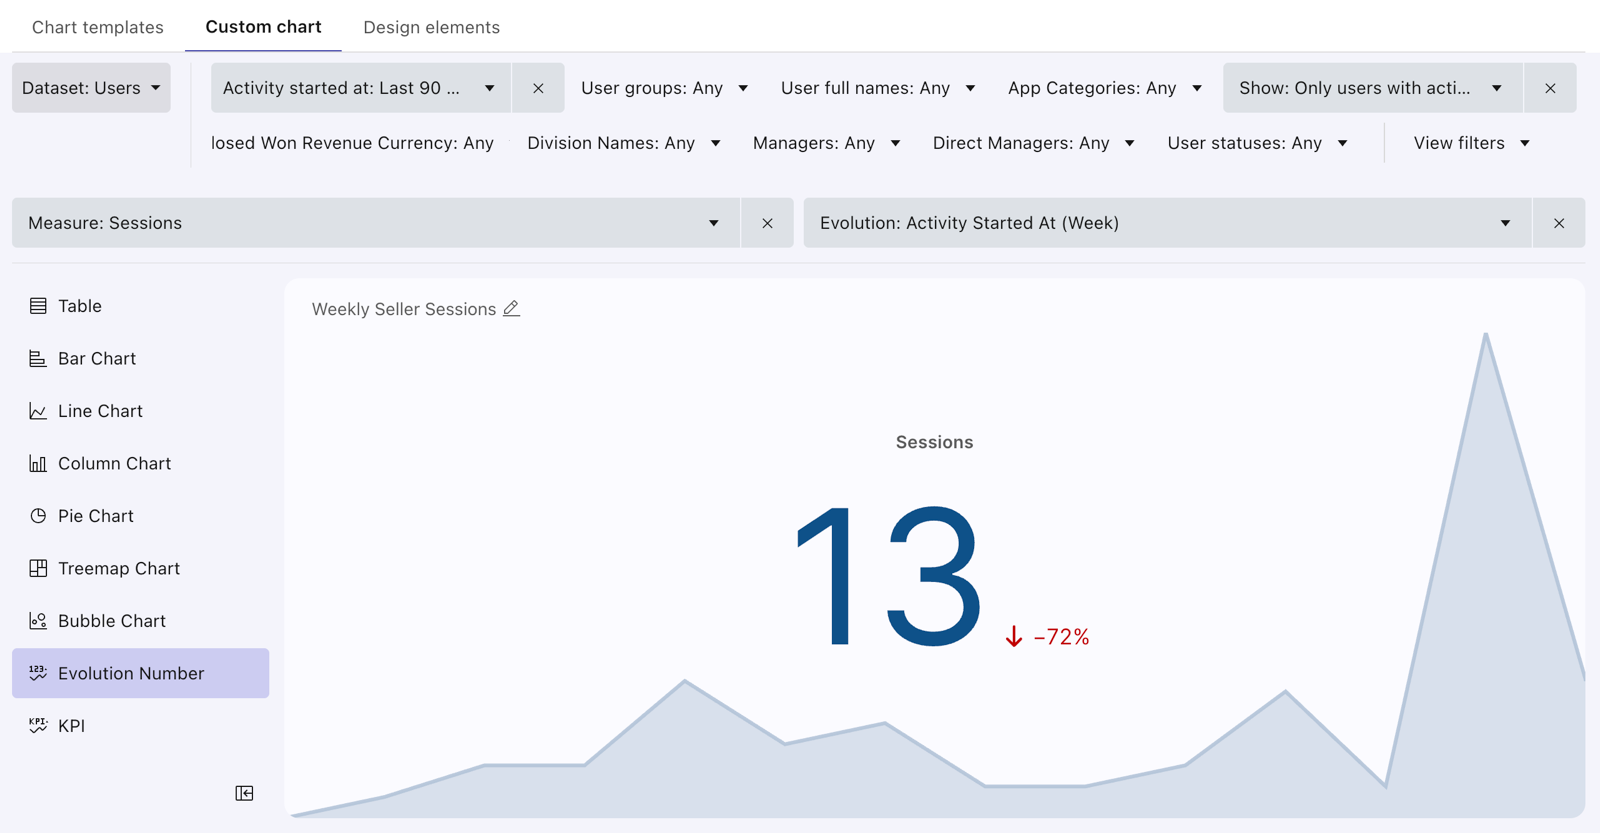Viewport: 1600px width, 833px height.
Task: Expand User groups: Any filter
Action: click(665, 88)
